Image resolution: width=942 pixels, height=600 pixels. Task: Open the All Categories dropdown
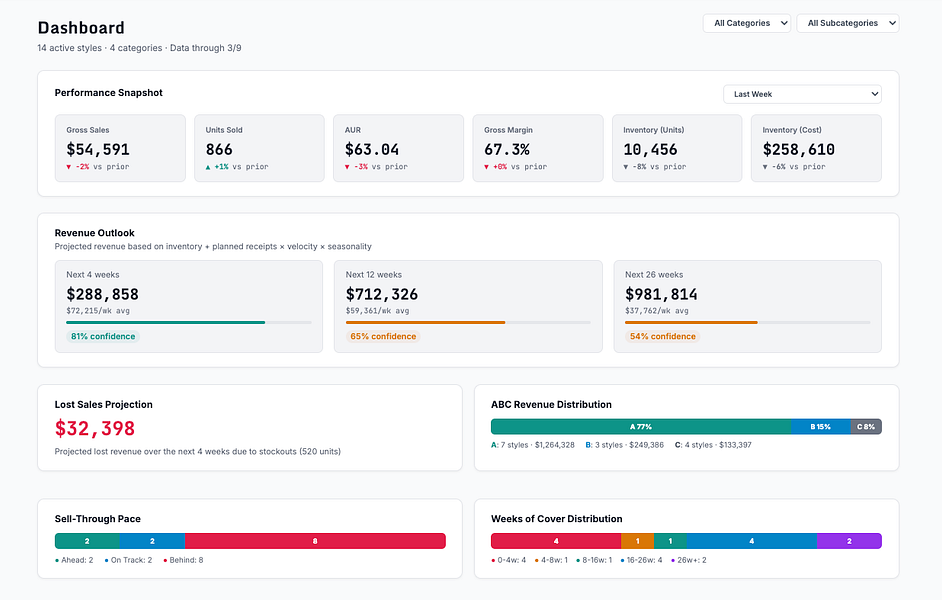point(747,23)
